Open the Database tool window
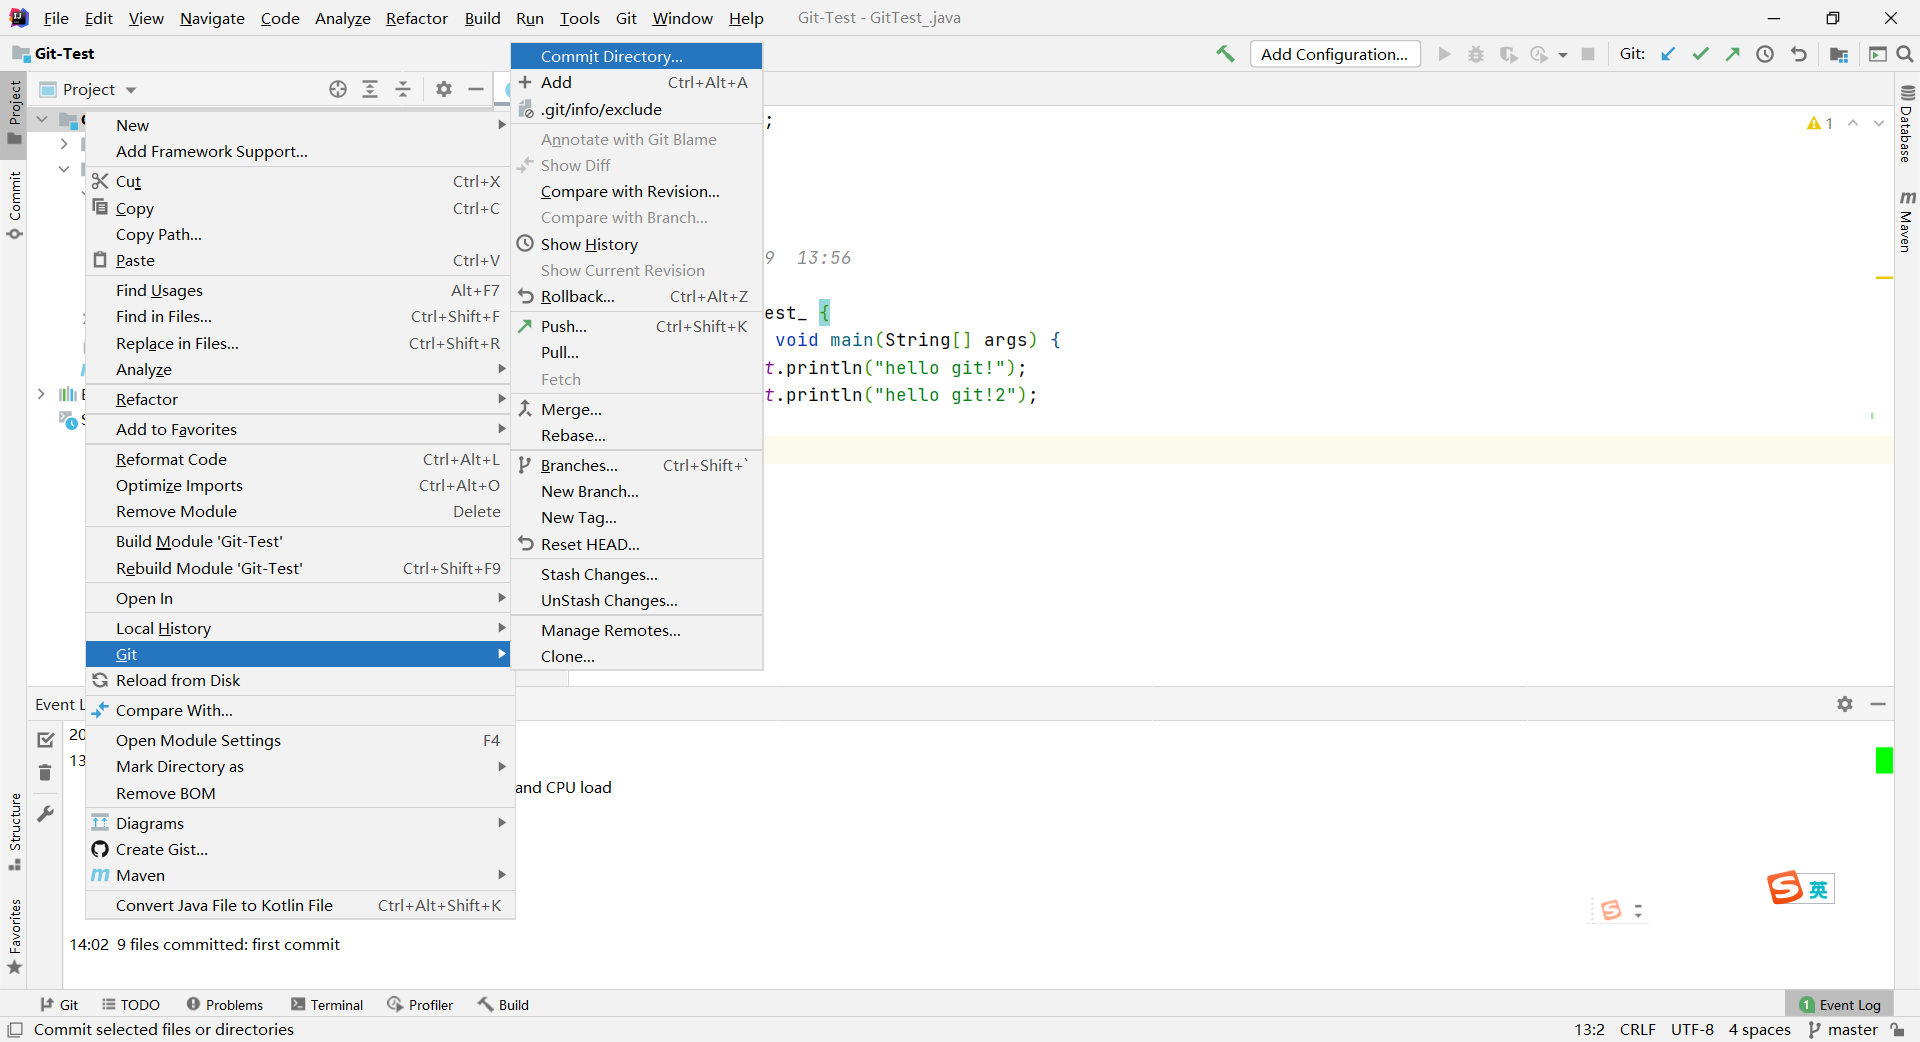 [1907, 123]
